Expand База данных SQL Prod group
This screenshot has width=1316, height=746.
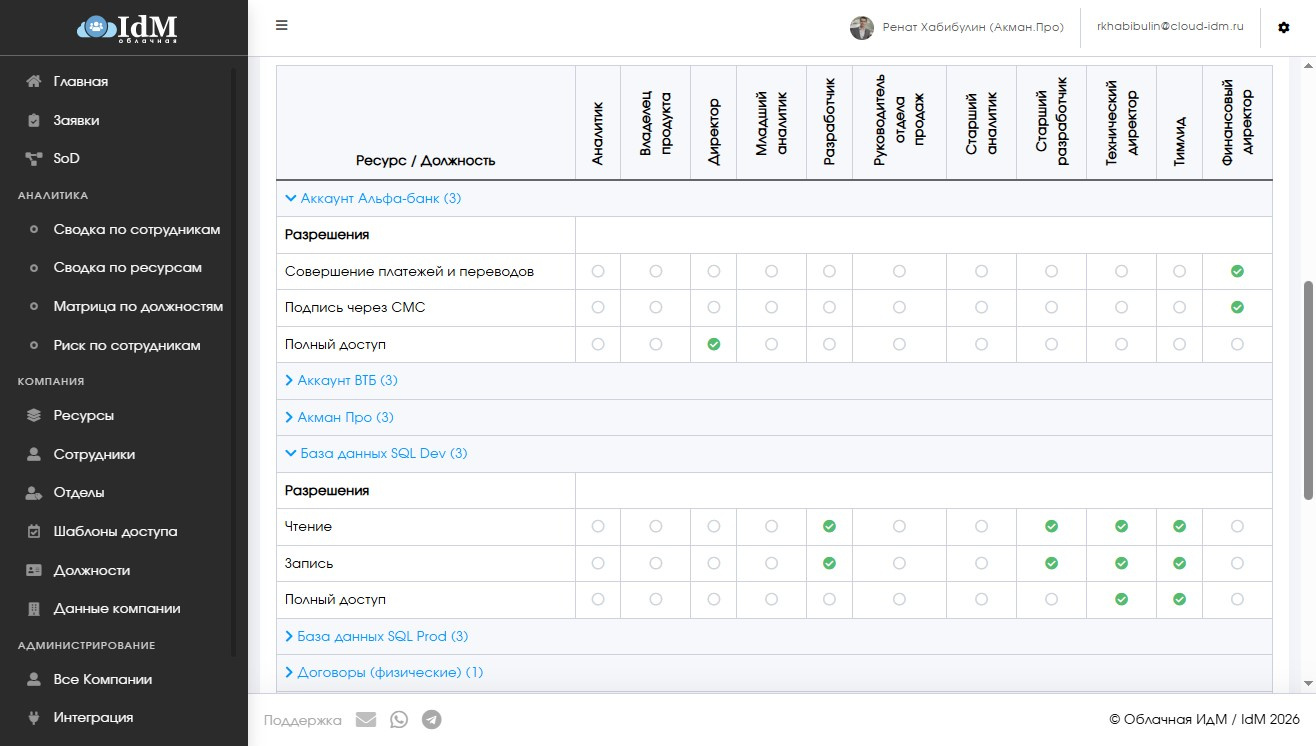coord(376,637)
